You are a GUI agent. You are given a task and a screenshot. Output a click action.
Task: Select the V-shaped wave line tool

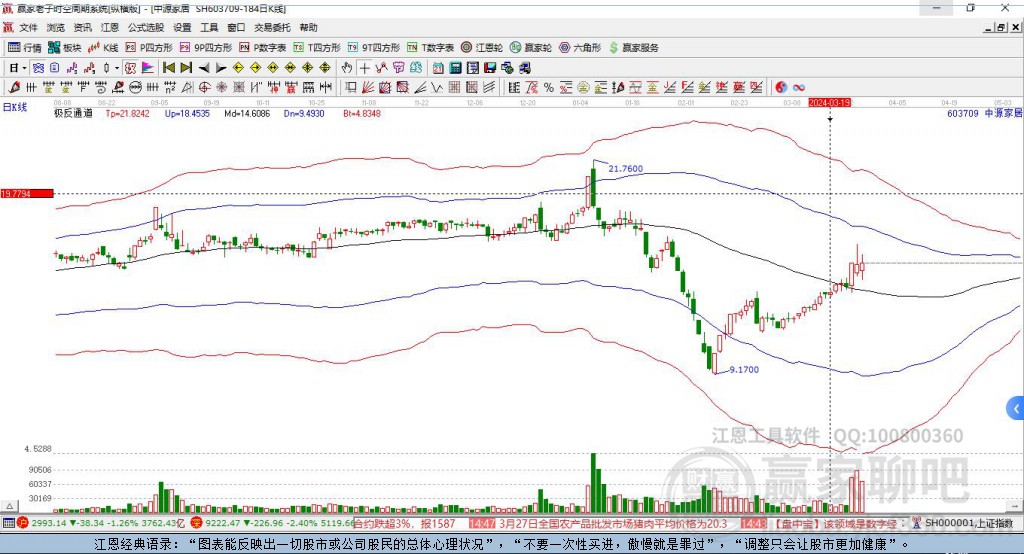(437, 87)
